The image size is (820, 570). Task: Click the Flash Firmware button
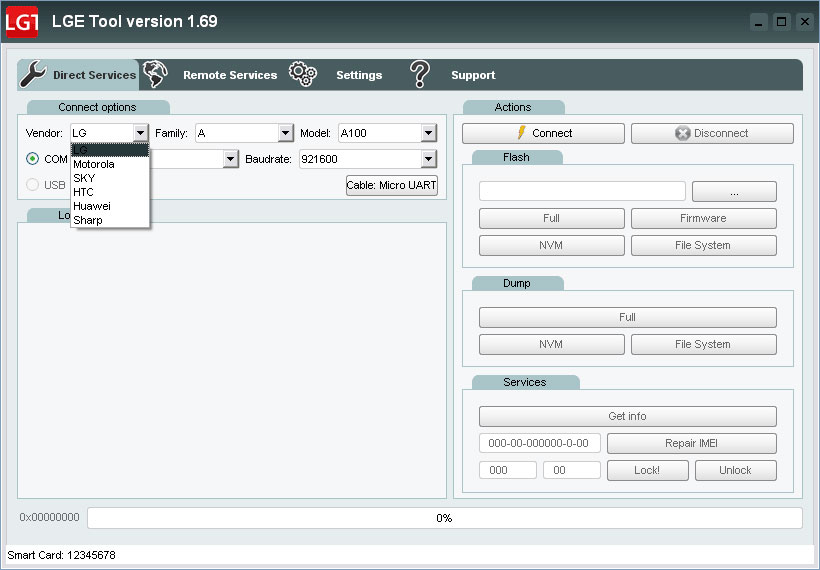[x=703, y=219]
